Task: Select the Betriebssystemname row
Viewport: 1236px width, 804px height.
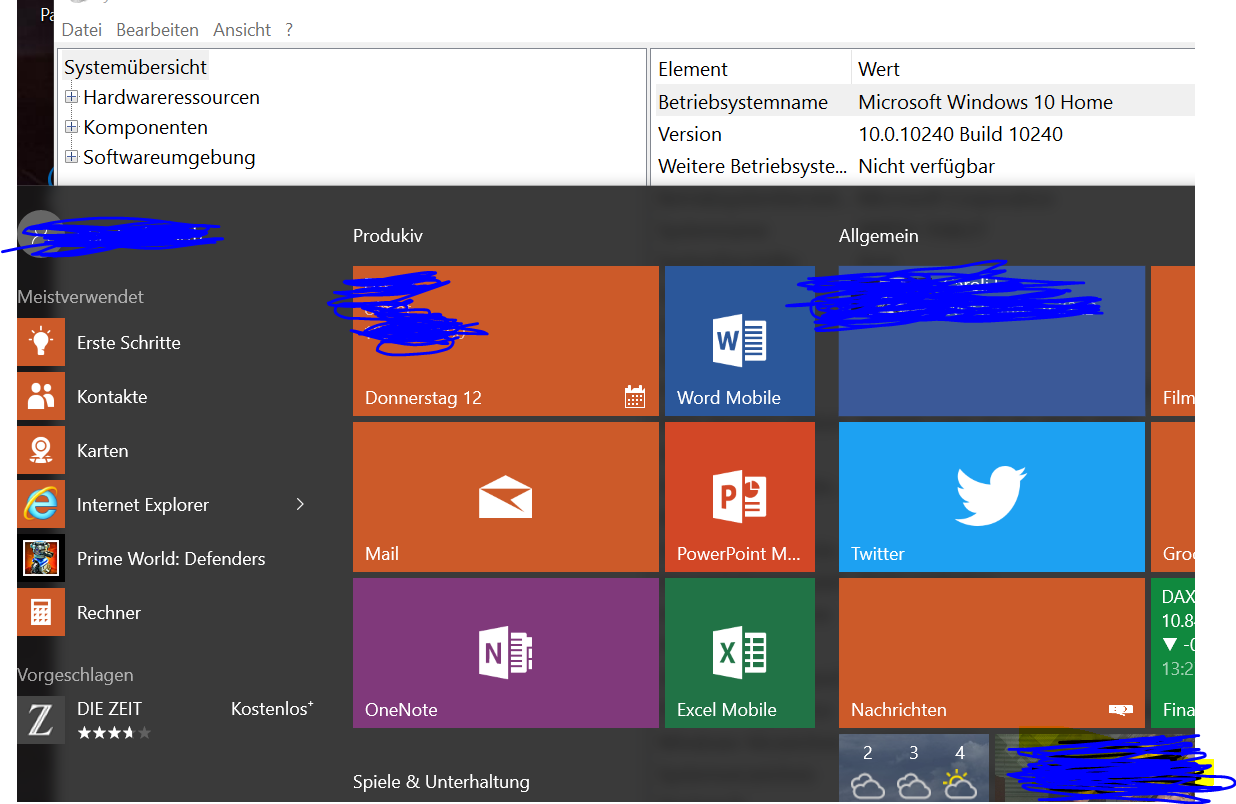Action: [923, 102]
